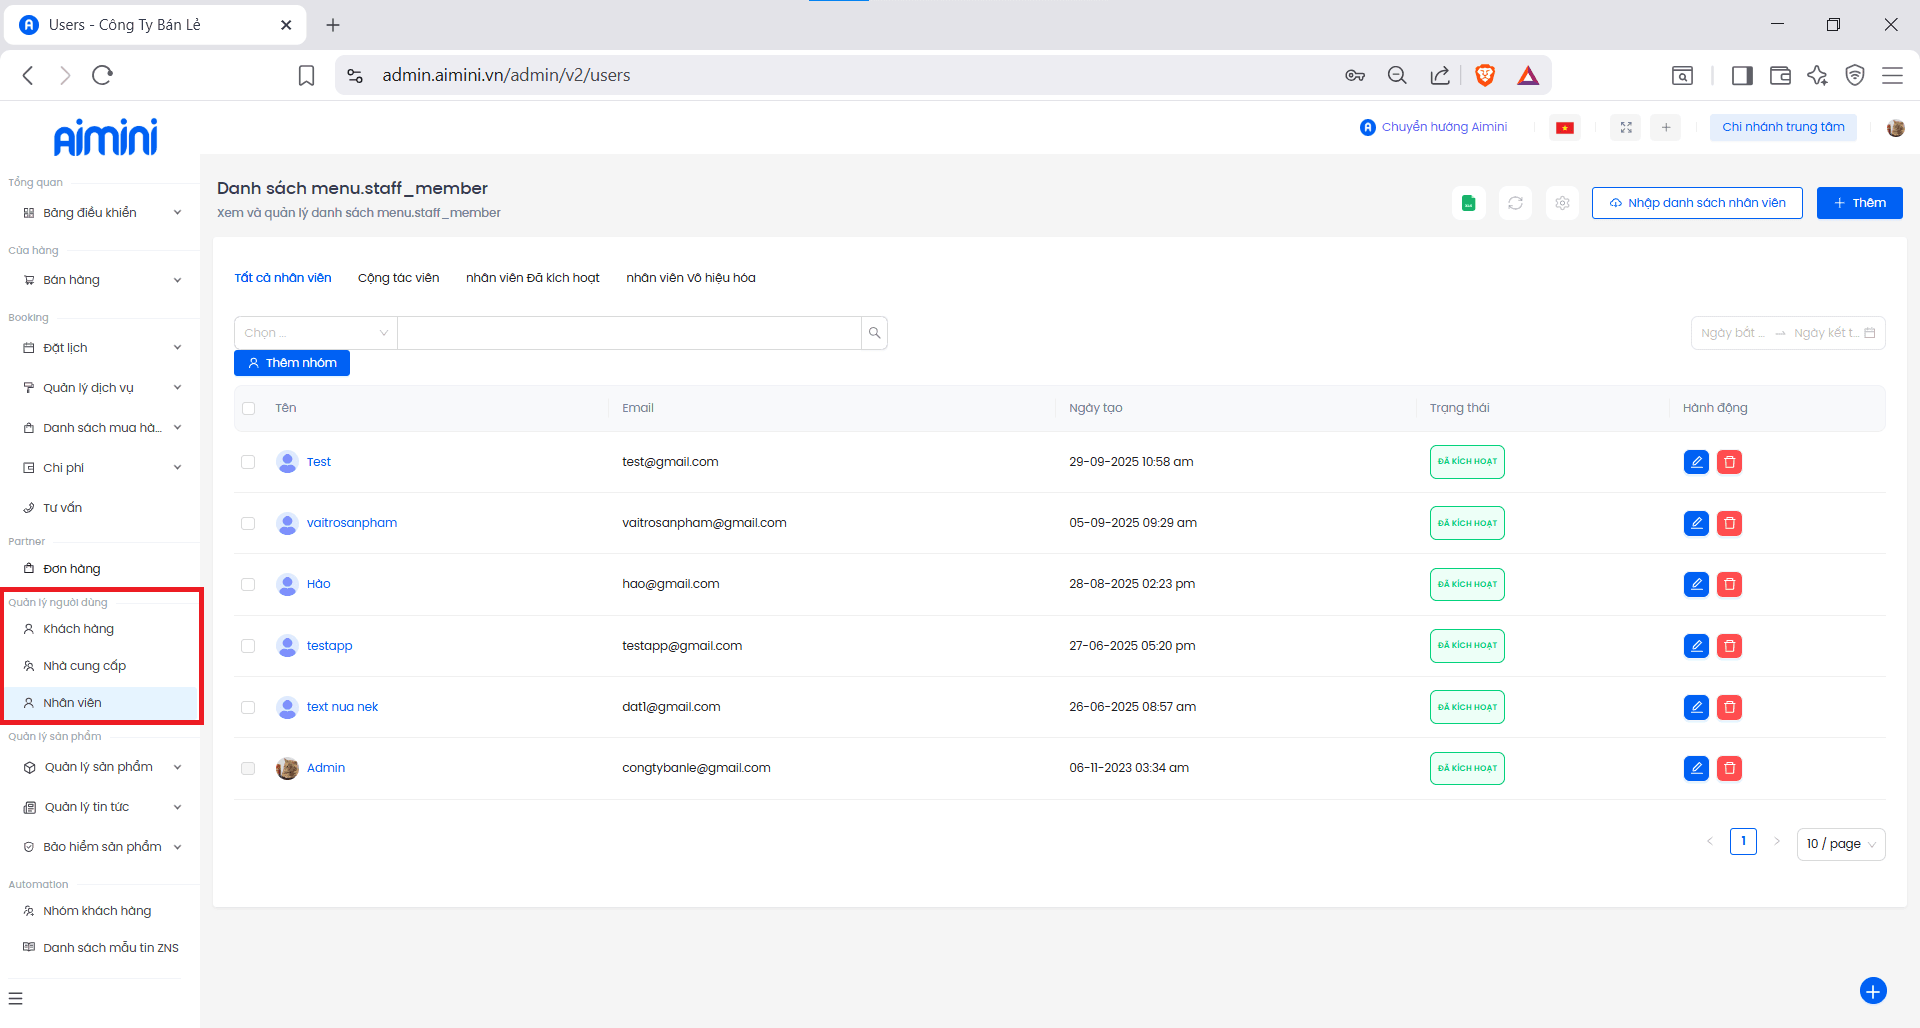This screenshot has height=1028, width=1920.
Task: Tick the checkbox next to testapp
Action: [248, 646]
